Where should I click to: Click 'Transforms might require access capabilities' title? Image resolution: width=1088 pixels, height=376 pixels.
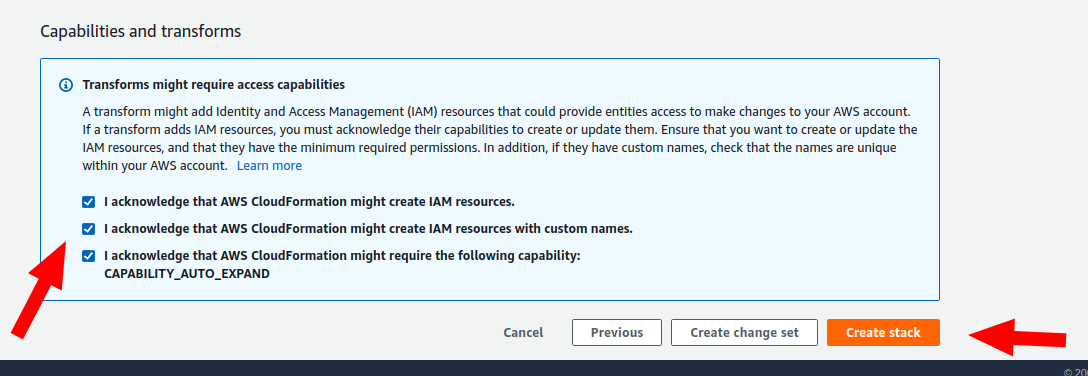214,85
